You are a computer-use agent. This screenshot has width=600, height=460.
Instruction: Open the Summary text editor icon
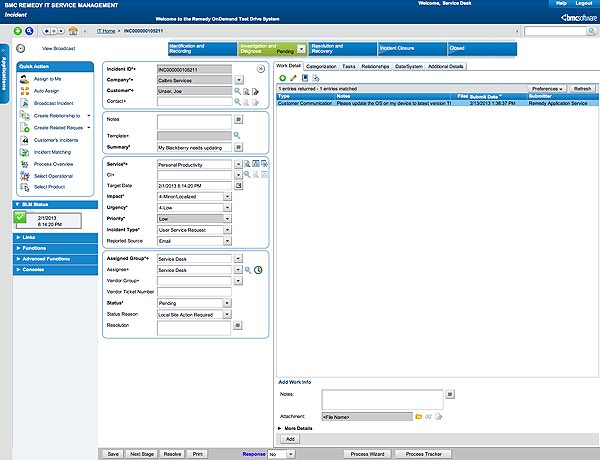pos(238,147)
